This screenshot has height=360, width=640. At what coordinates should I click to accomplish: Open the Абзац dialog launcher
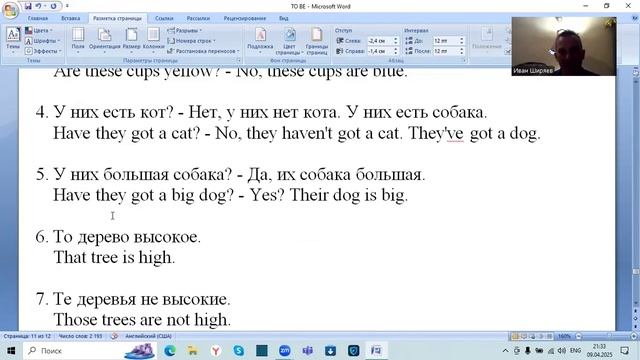tap(464, 60)
